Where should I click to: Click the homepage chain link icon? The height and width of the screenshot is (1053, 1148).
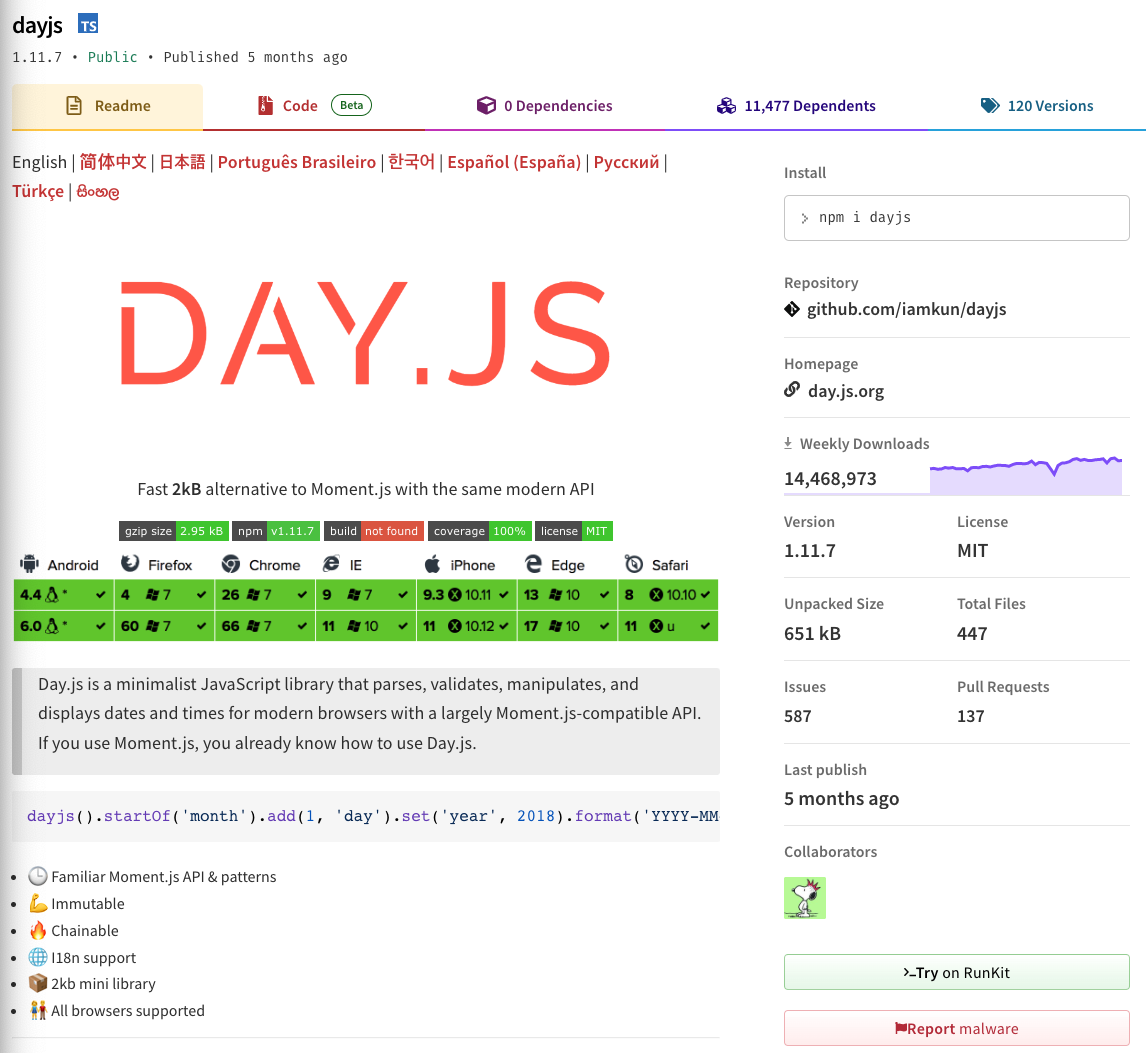point(792,390)
